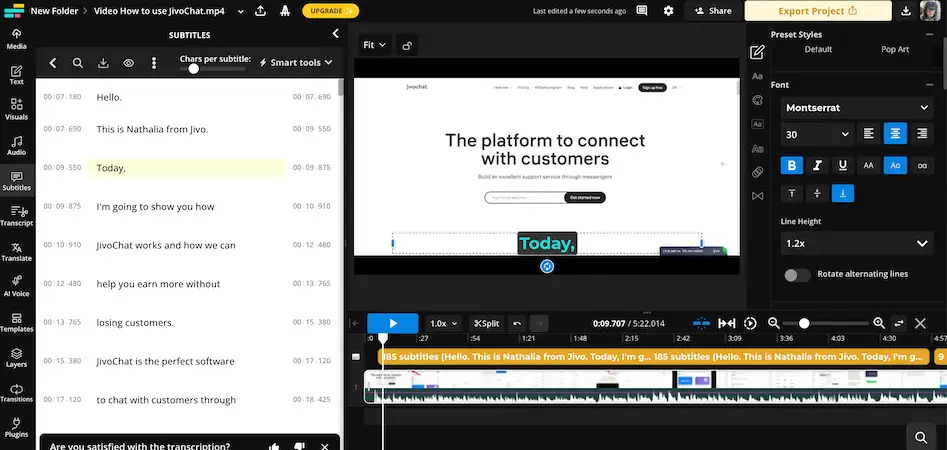Toggle Rotate alternating lines switch
The width and height of the screenshot is (947, 450).
(x=797, y=275)
